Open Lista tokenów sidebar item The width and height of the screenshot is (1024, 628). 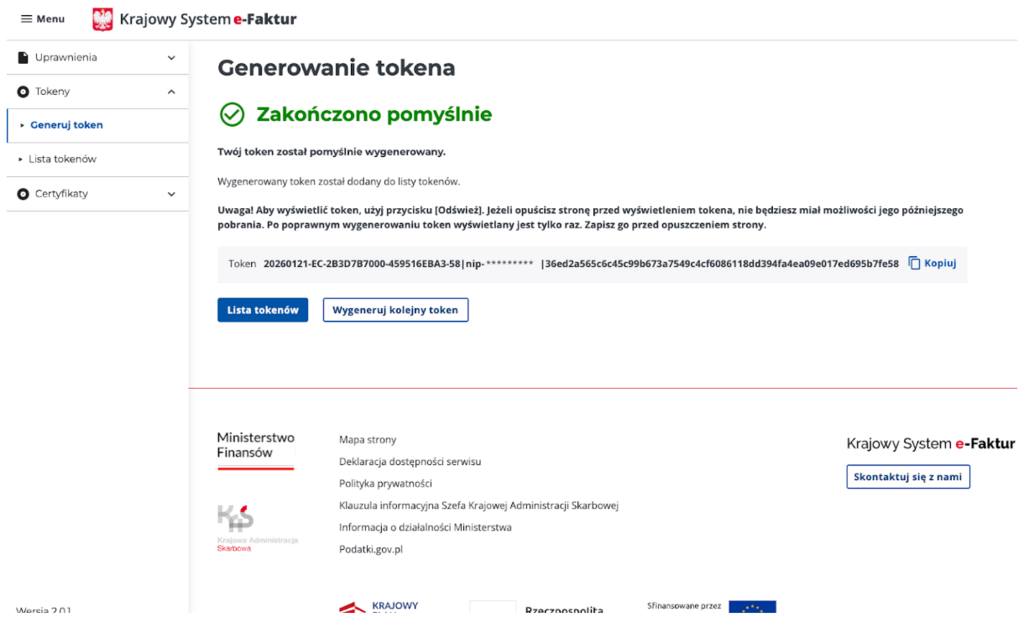click(62, 159)
